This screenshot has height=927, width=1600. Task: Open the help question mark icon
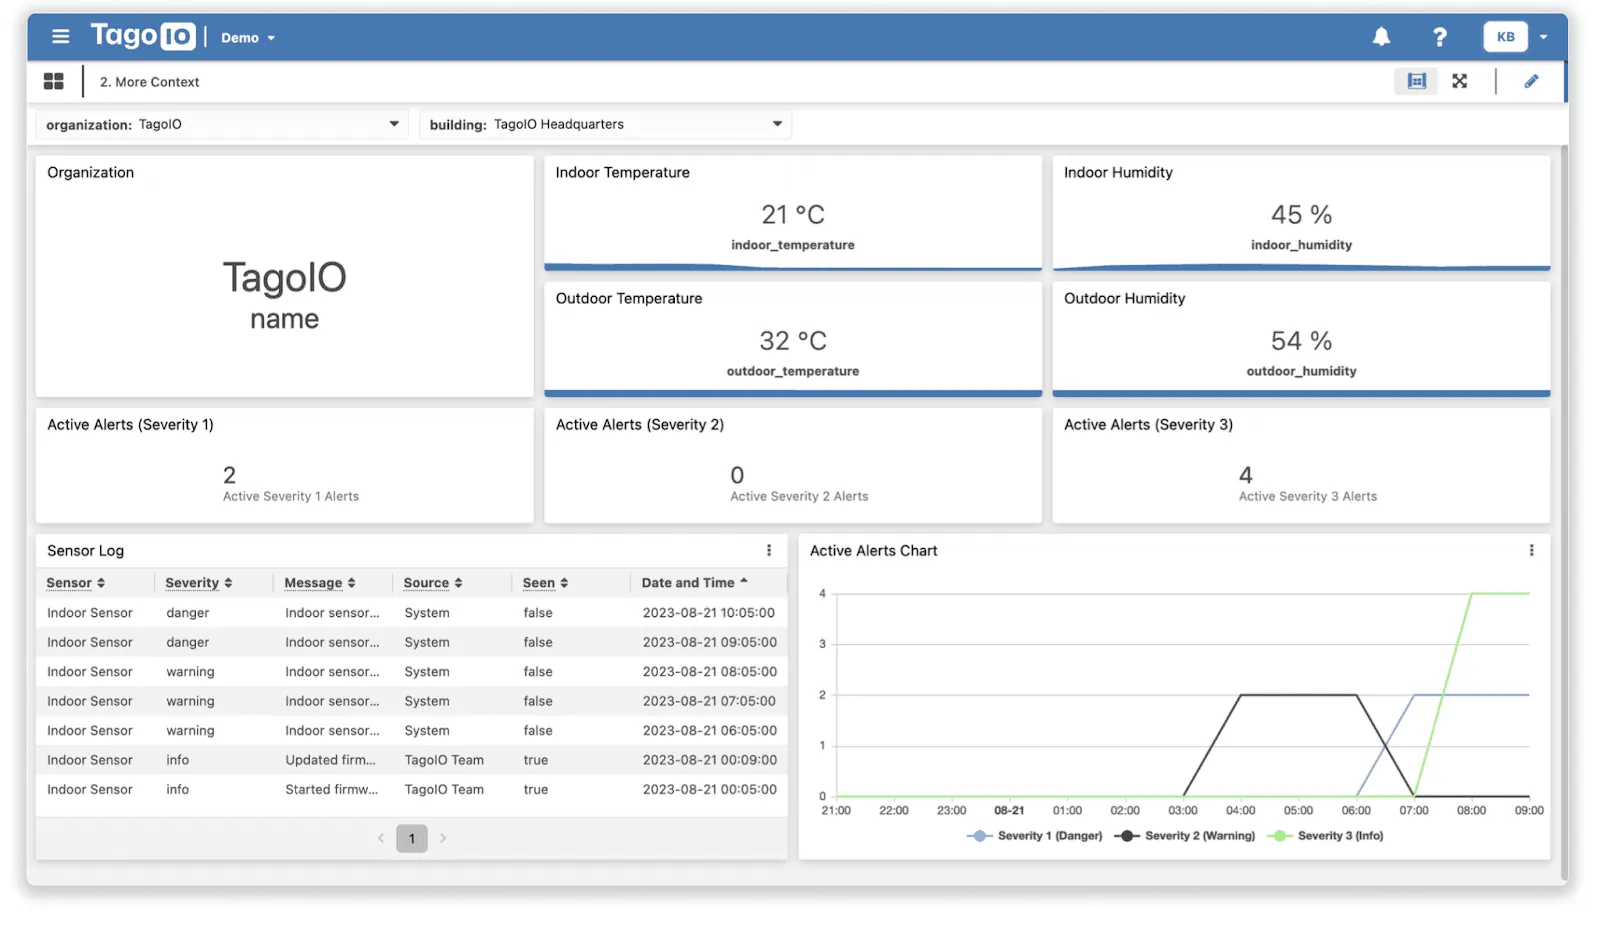click(1440, 36)
